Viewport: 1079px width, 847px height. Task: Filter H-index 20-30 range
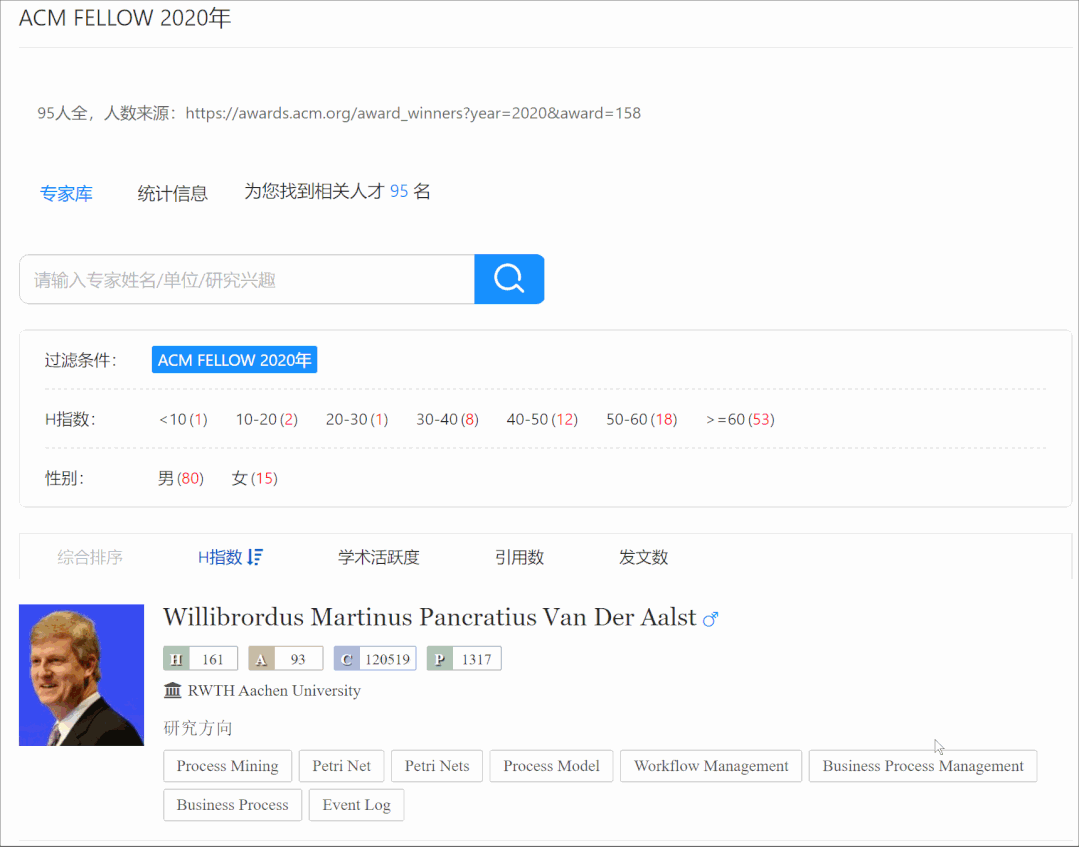(x=357, y=419)
